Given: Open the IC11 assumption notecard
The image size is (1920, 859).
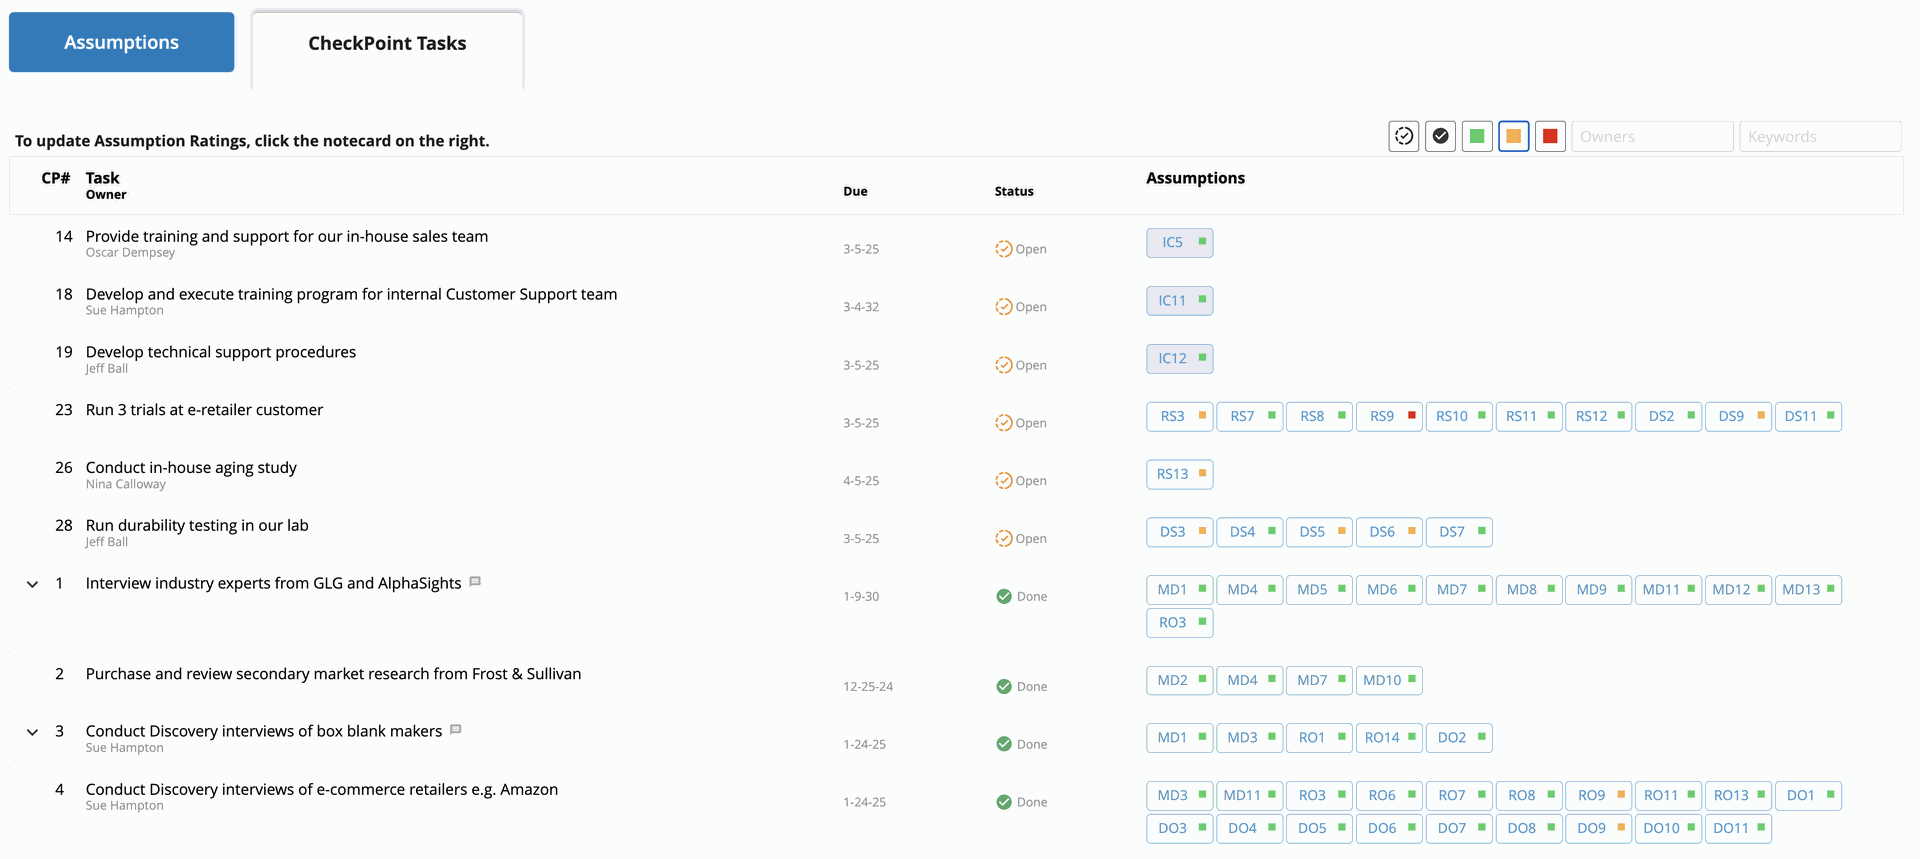Looking at the screenshot, I should pyautogui.click(x=1180, y=301).
